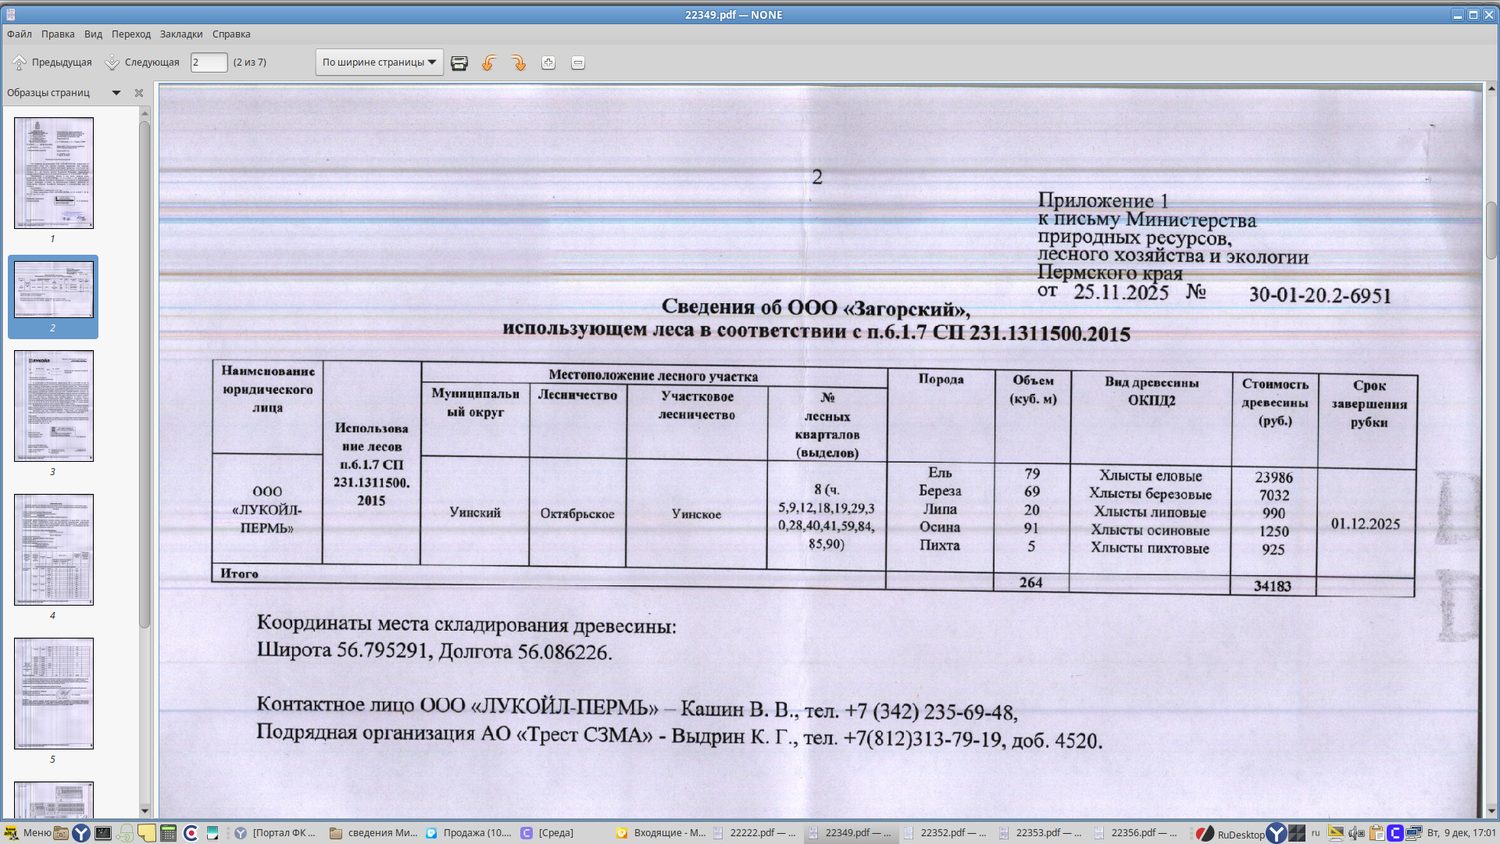Switch to the 'Портал ФК' browser window in taskbar

click(276, 833)
